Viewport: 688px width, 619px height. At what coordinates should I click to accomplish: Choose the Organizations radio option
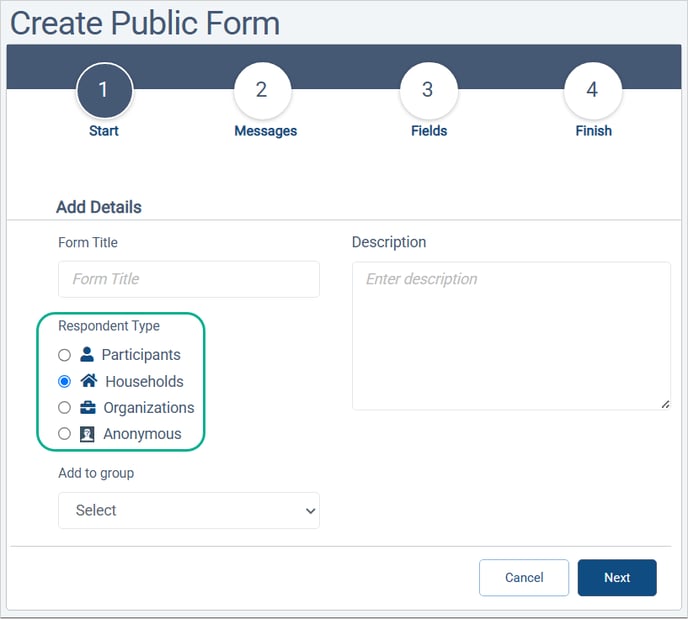coord(64,408)
